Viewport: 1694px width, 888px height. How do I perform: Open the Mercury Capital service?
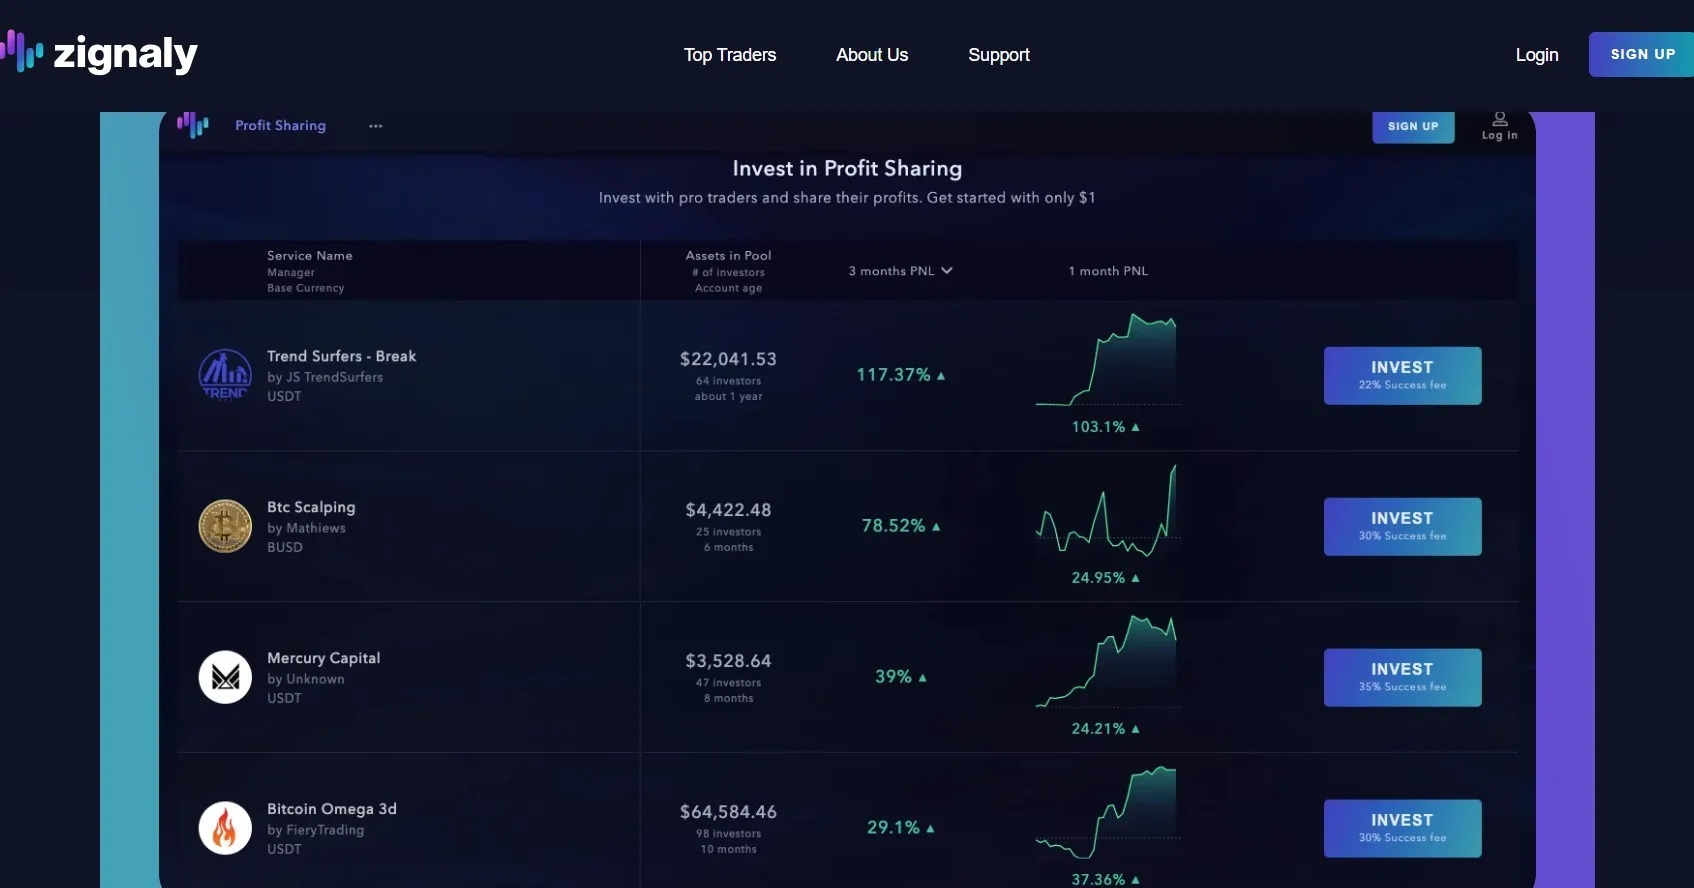[323, 658]
